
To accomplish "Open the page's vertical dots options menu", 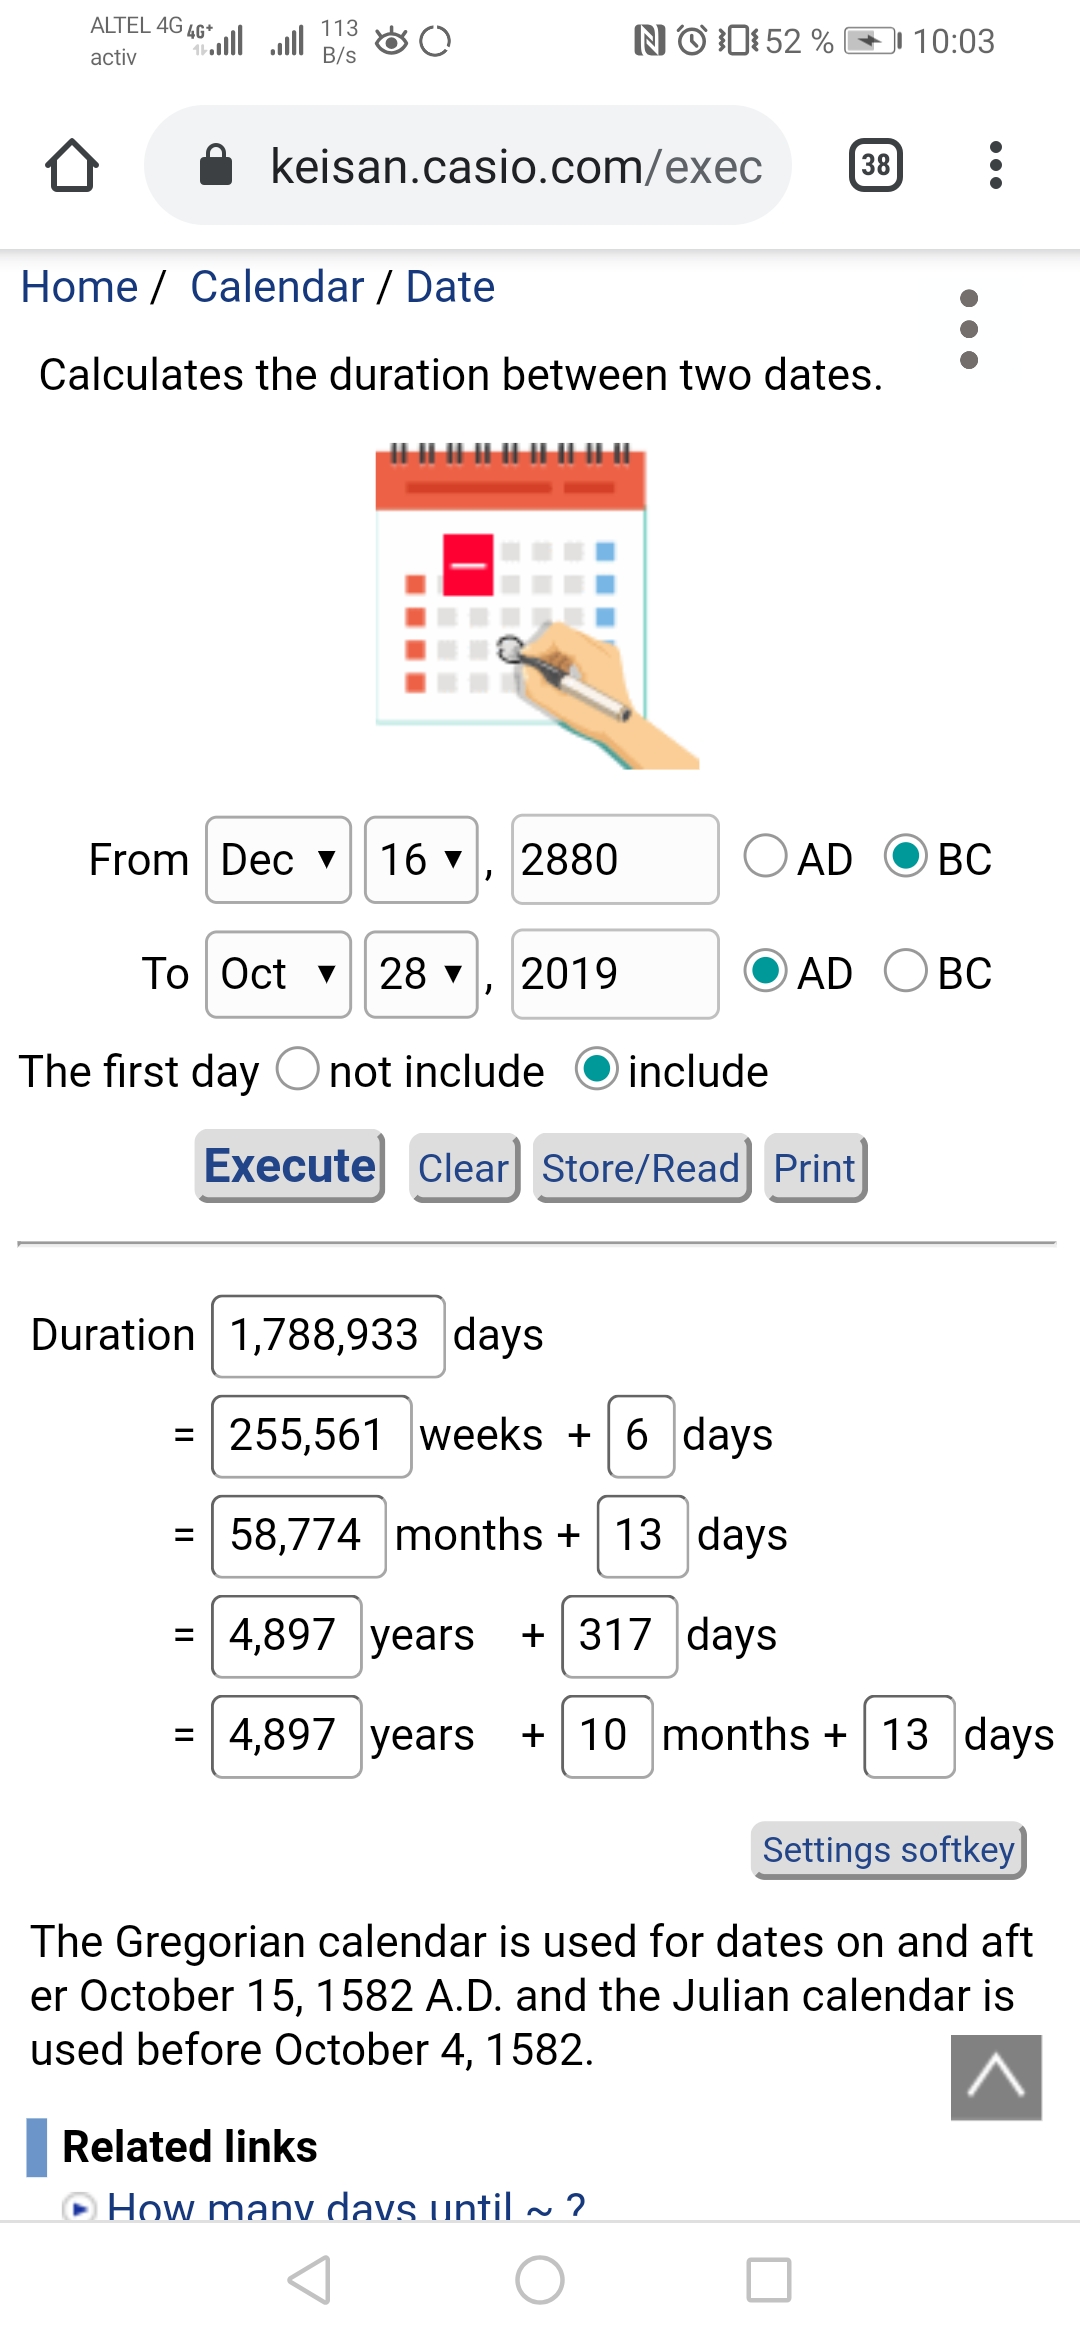I will (968, 329).
